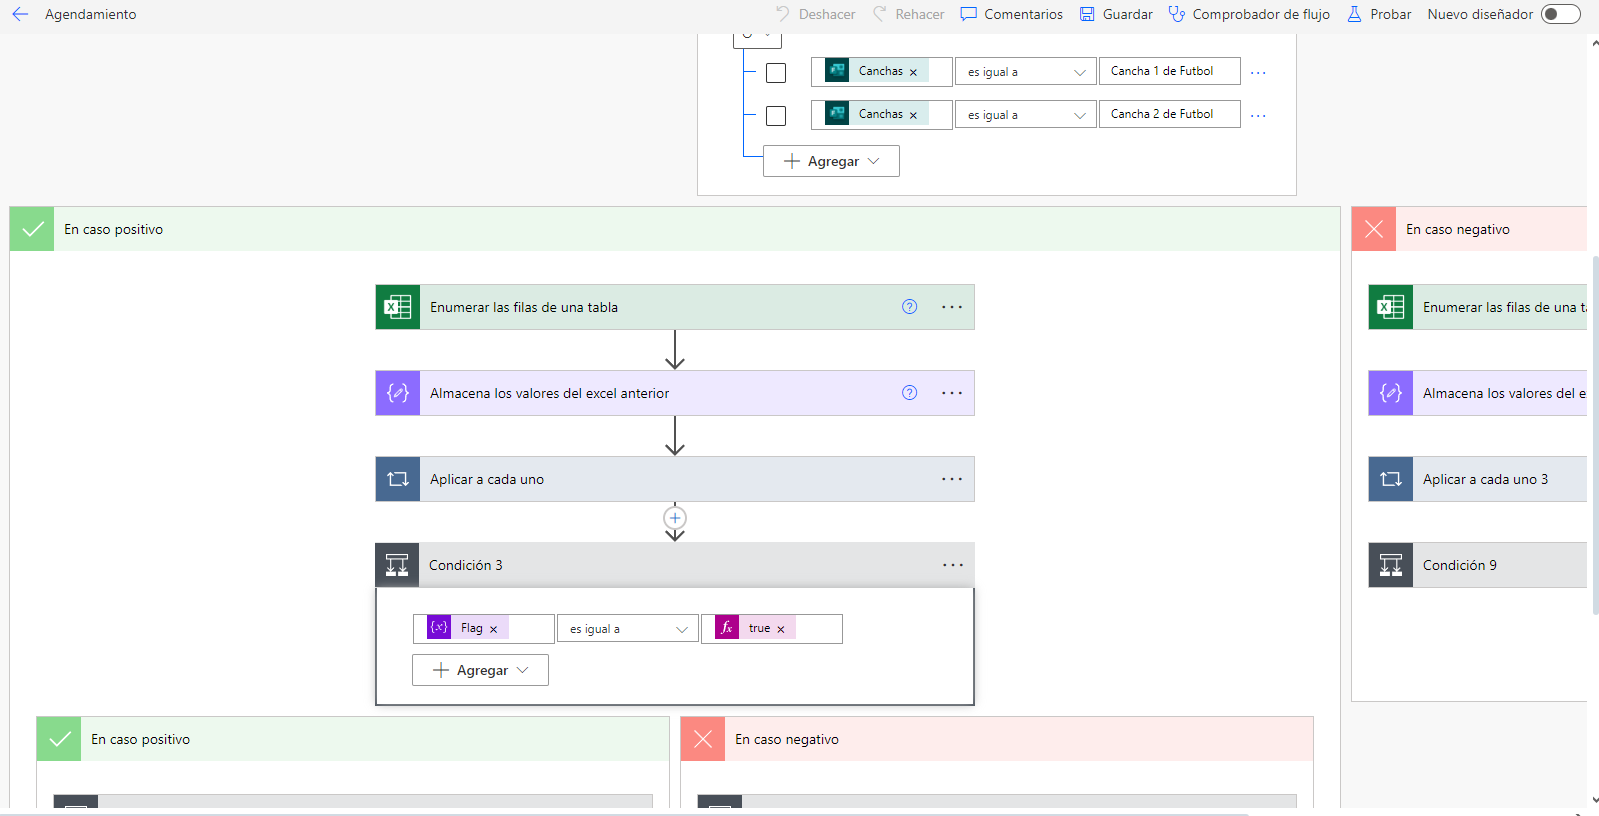Open the Almacena los valores del excel anterior action

[675, 393]
